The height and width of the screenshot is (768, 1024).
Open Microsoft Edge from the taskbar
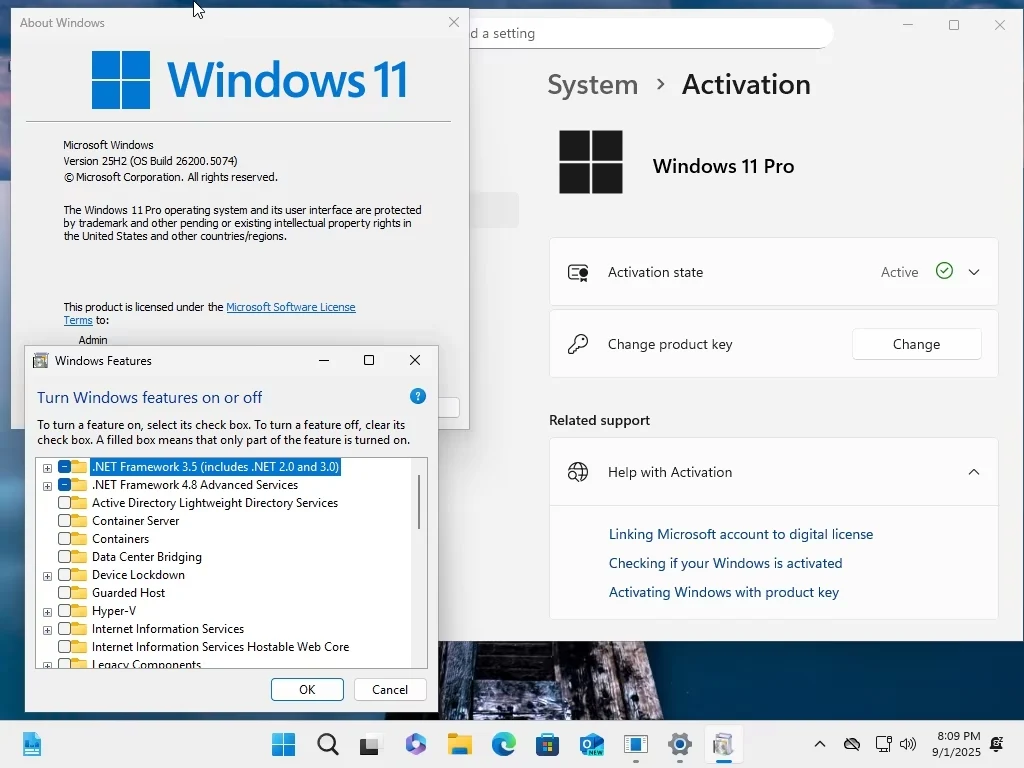[x=503, y=744]
